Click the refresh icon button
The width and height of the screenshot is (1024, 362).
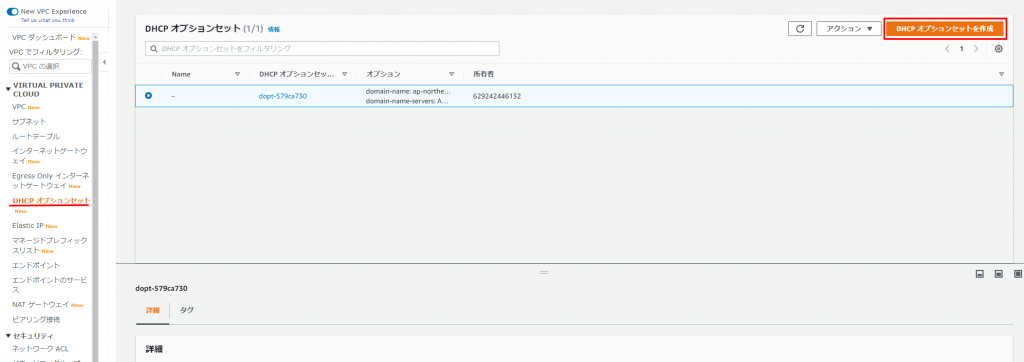800,29
